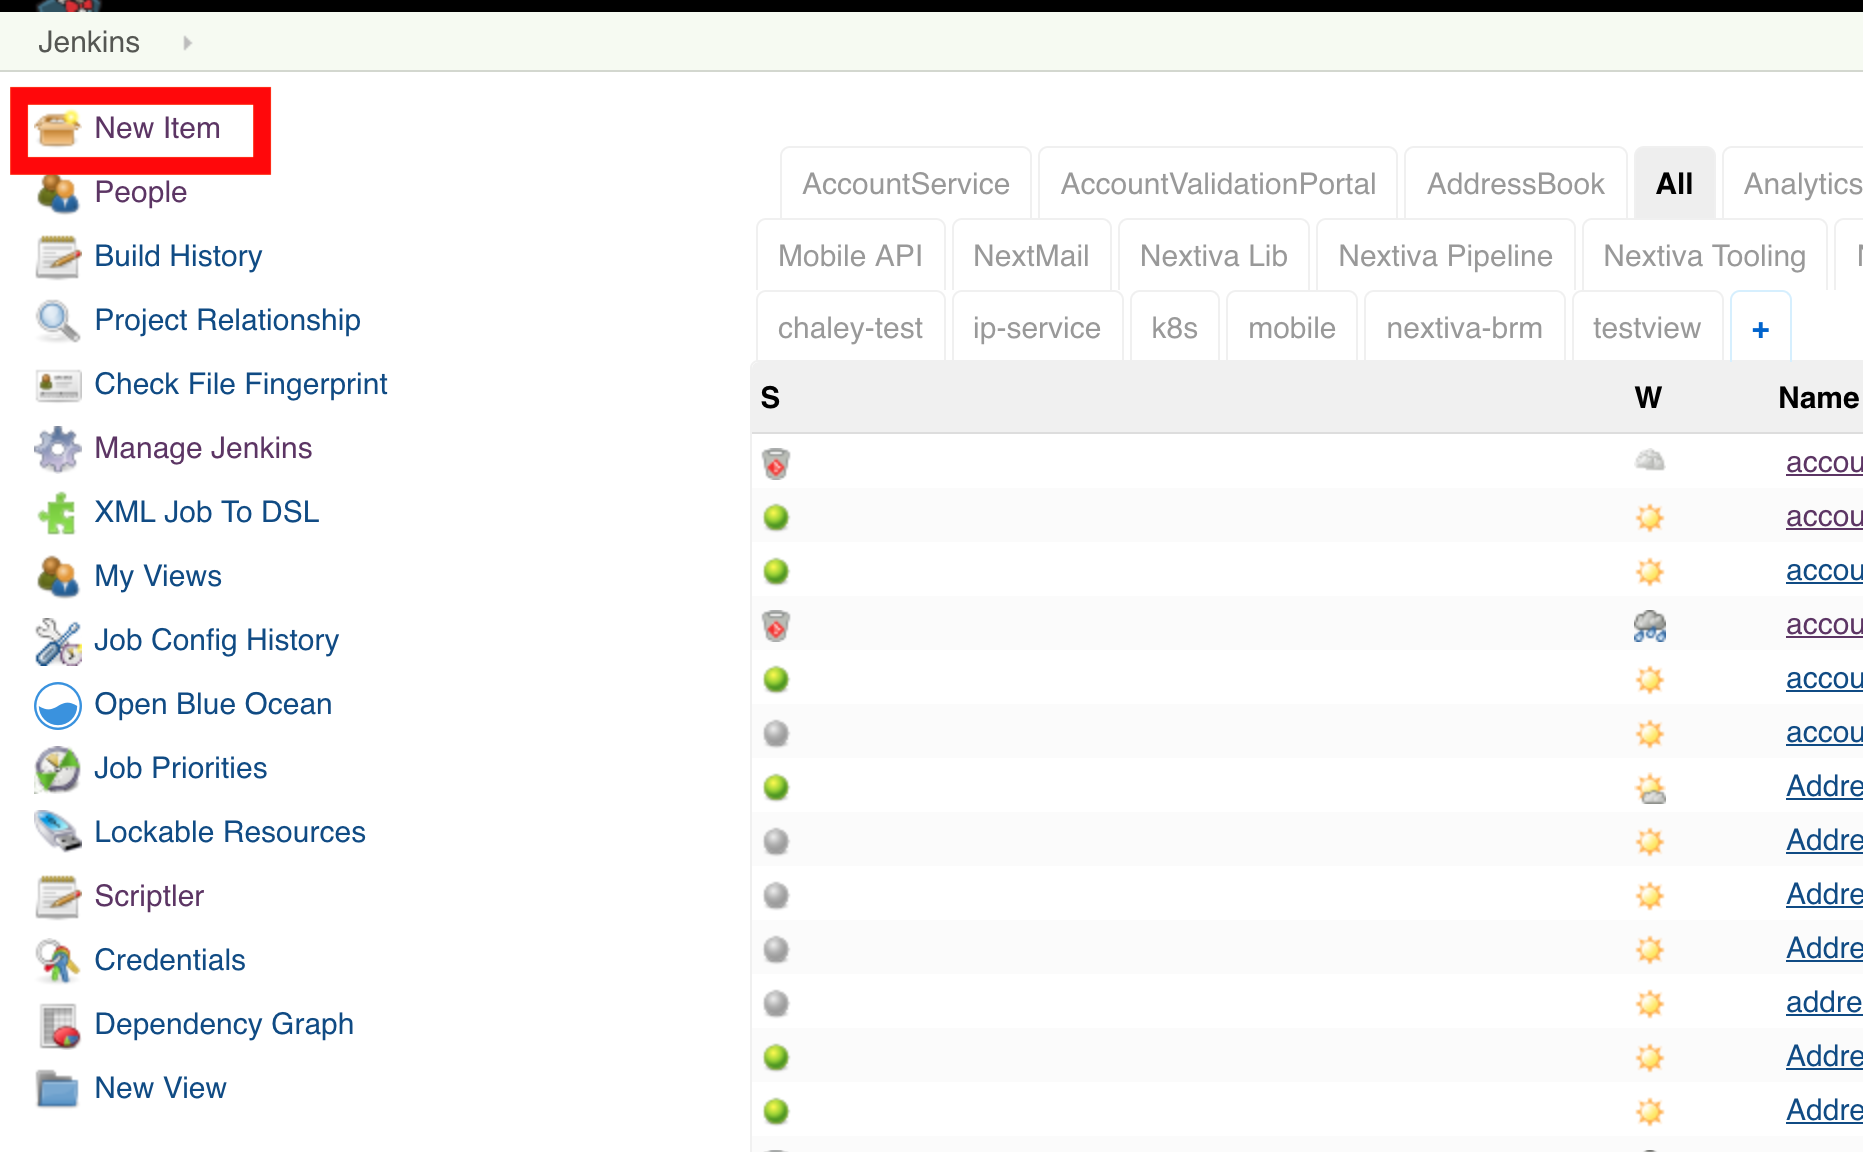Viewport: 1863px width, 1152px height.
Task: Click the grey status ball in sixth job row
Action: 776,733
